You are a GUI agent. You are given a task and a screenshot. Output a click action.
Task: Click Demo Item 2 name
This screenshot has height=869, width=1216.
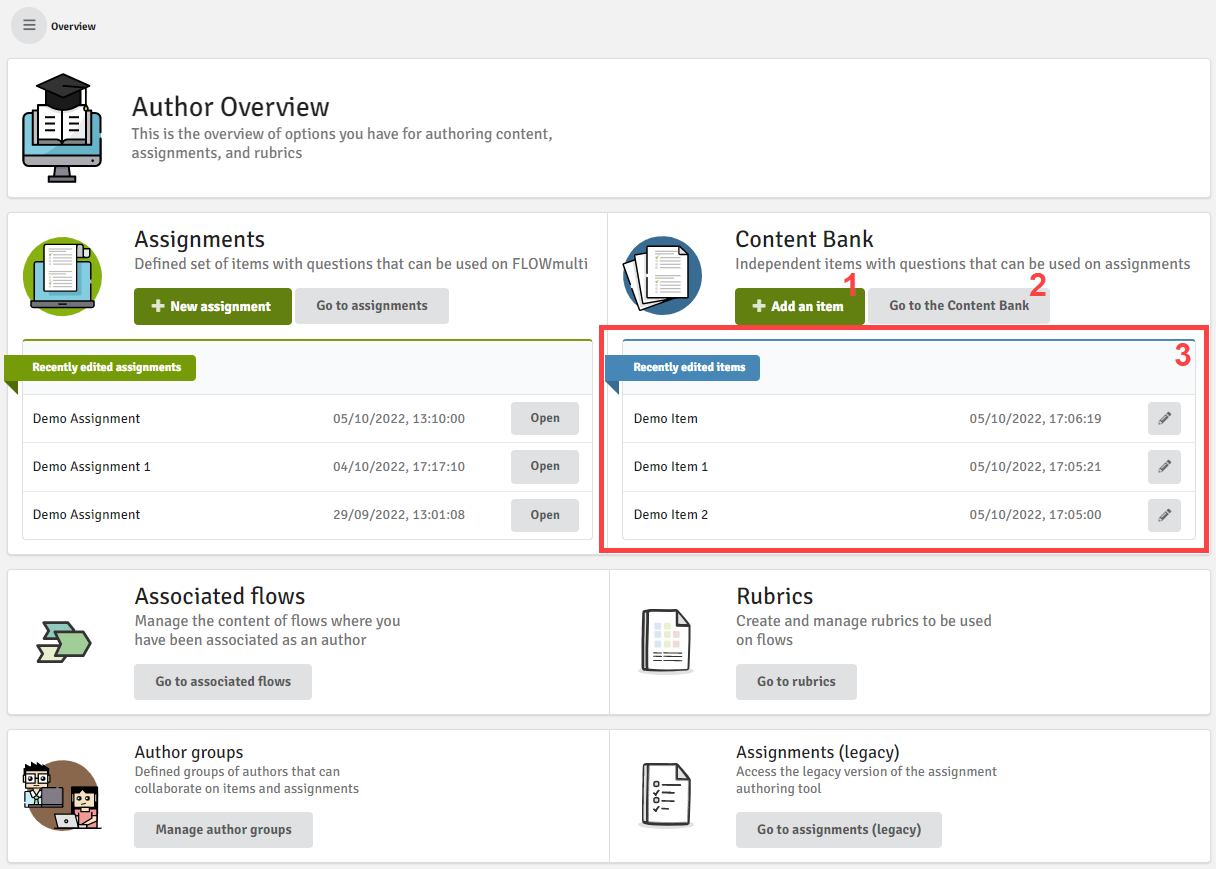pos(671,515)
